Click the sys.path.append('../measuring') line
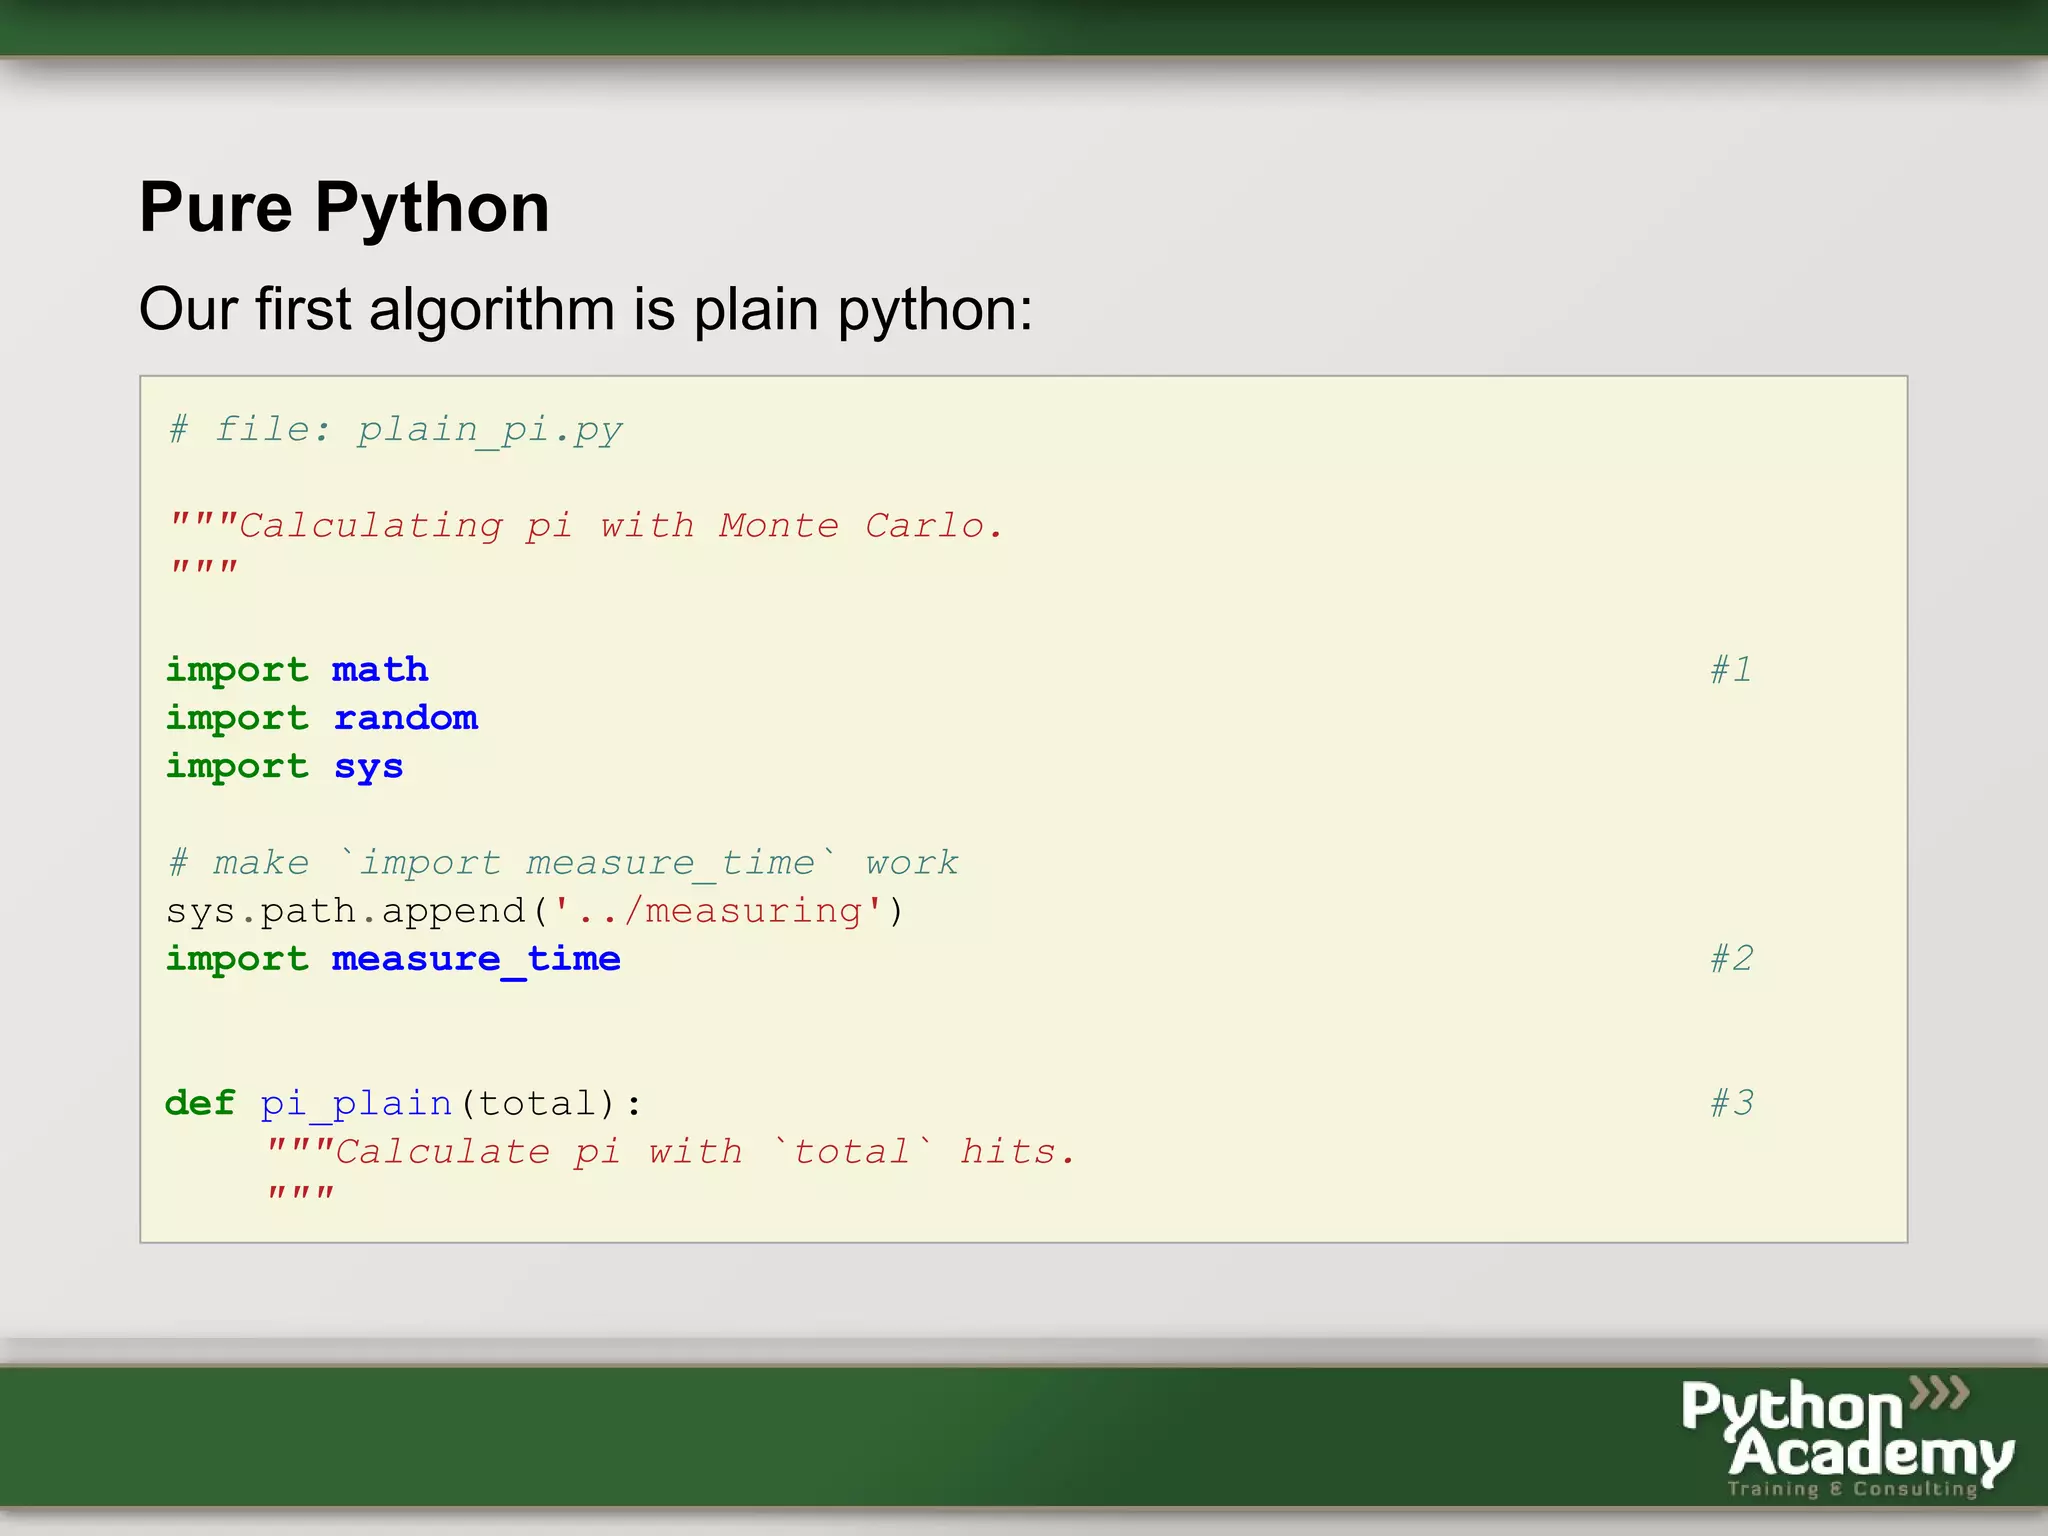 coord(535,911)
